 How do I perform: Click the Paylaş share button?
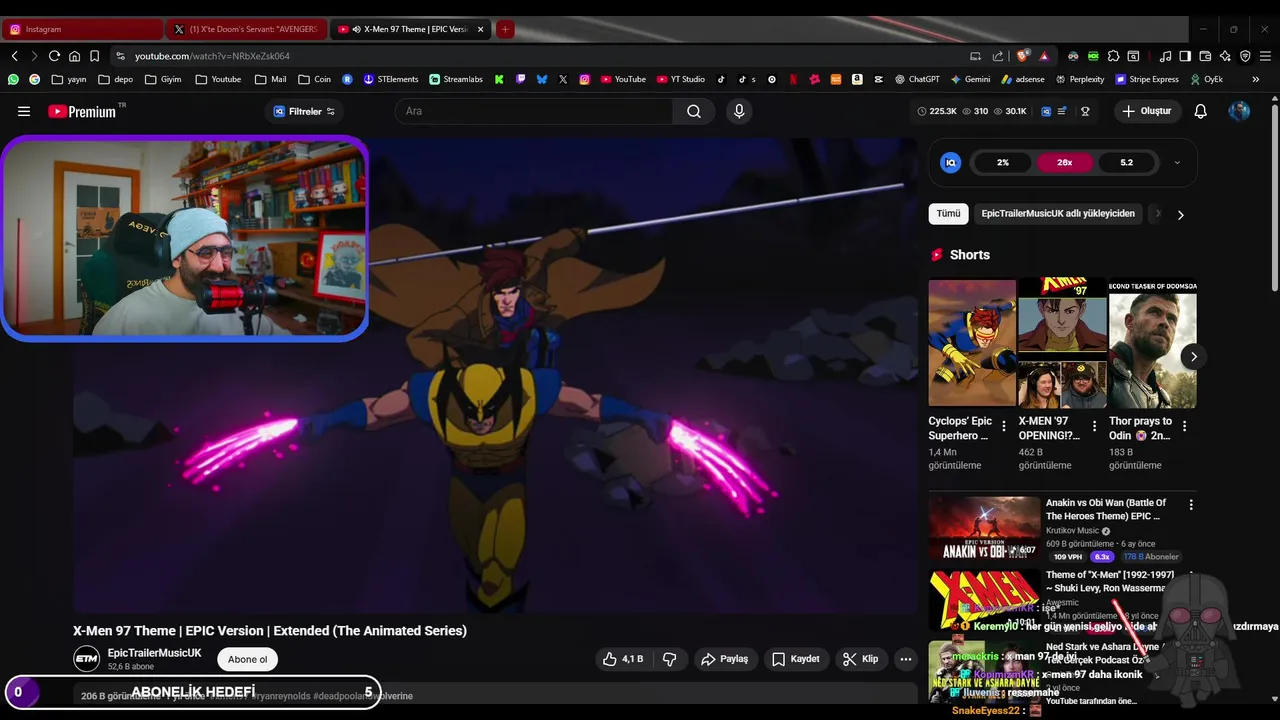pos(725,659)
